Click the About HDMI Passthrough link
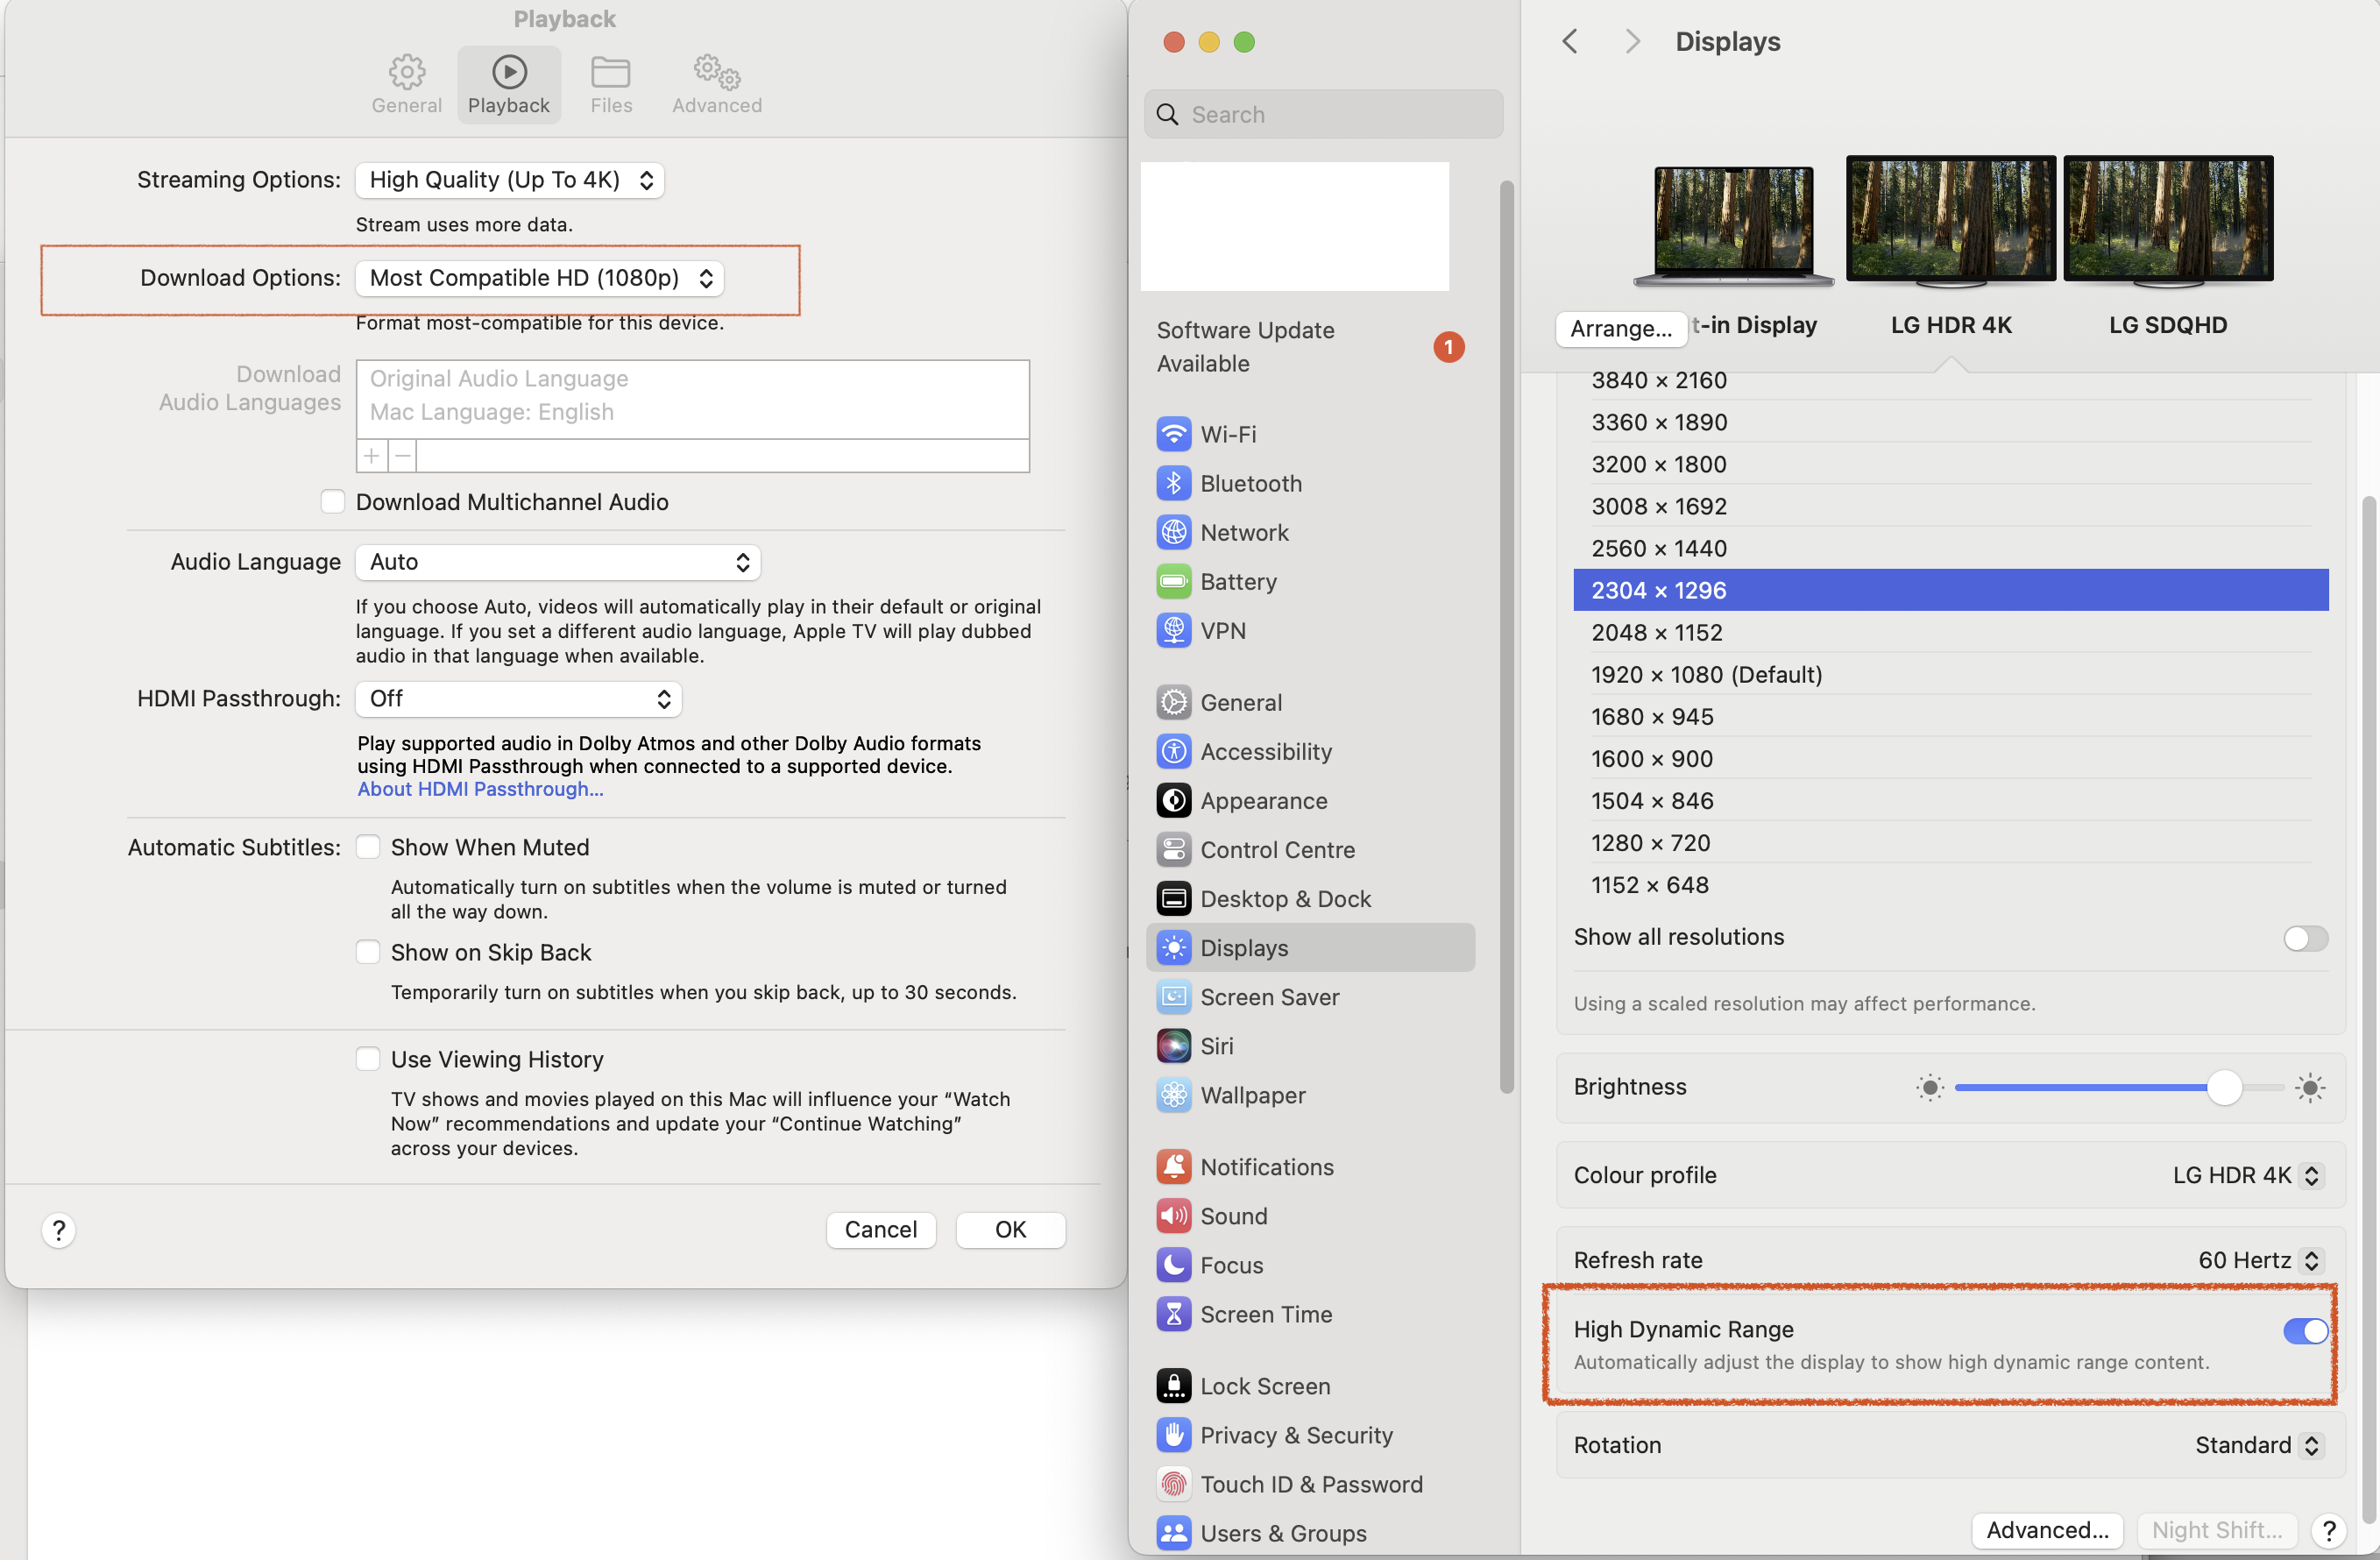Viewport: 2380px width, 1560px height. 480,789
